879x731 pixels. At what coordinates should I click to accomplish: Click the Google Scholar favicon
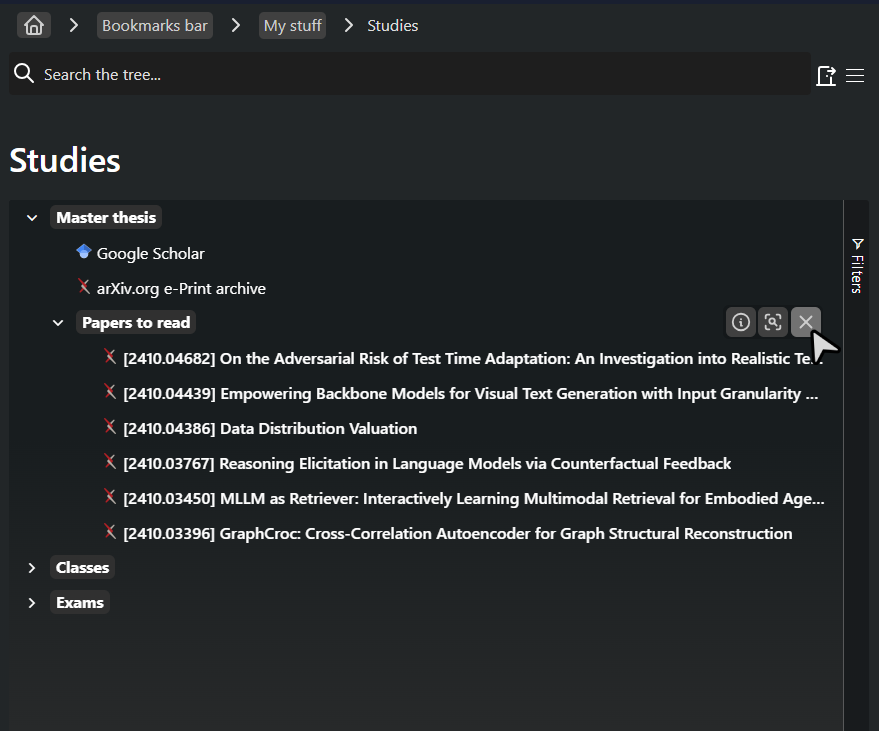(x=84, y=252)
